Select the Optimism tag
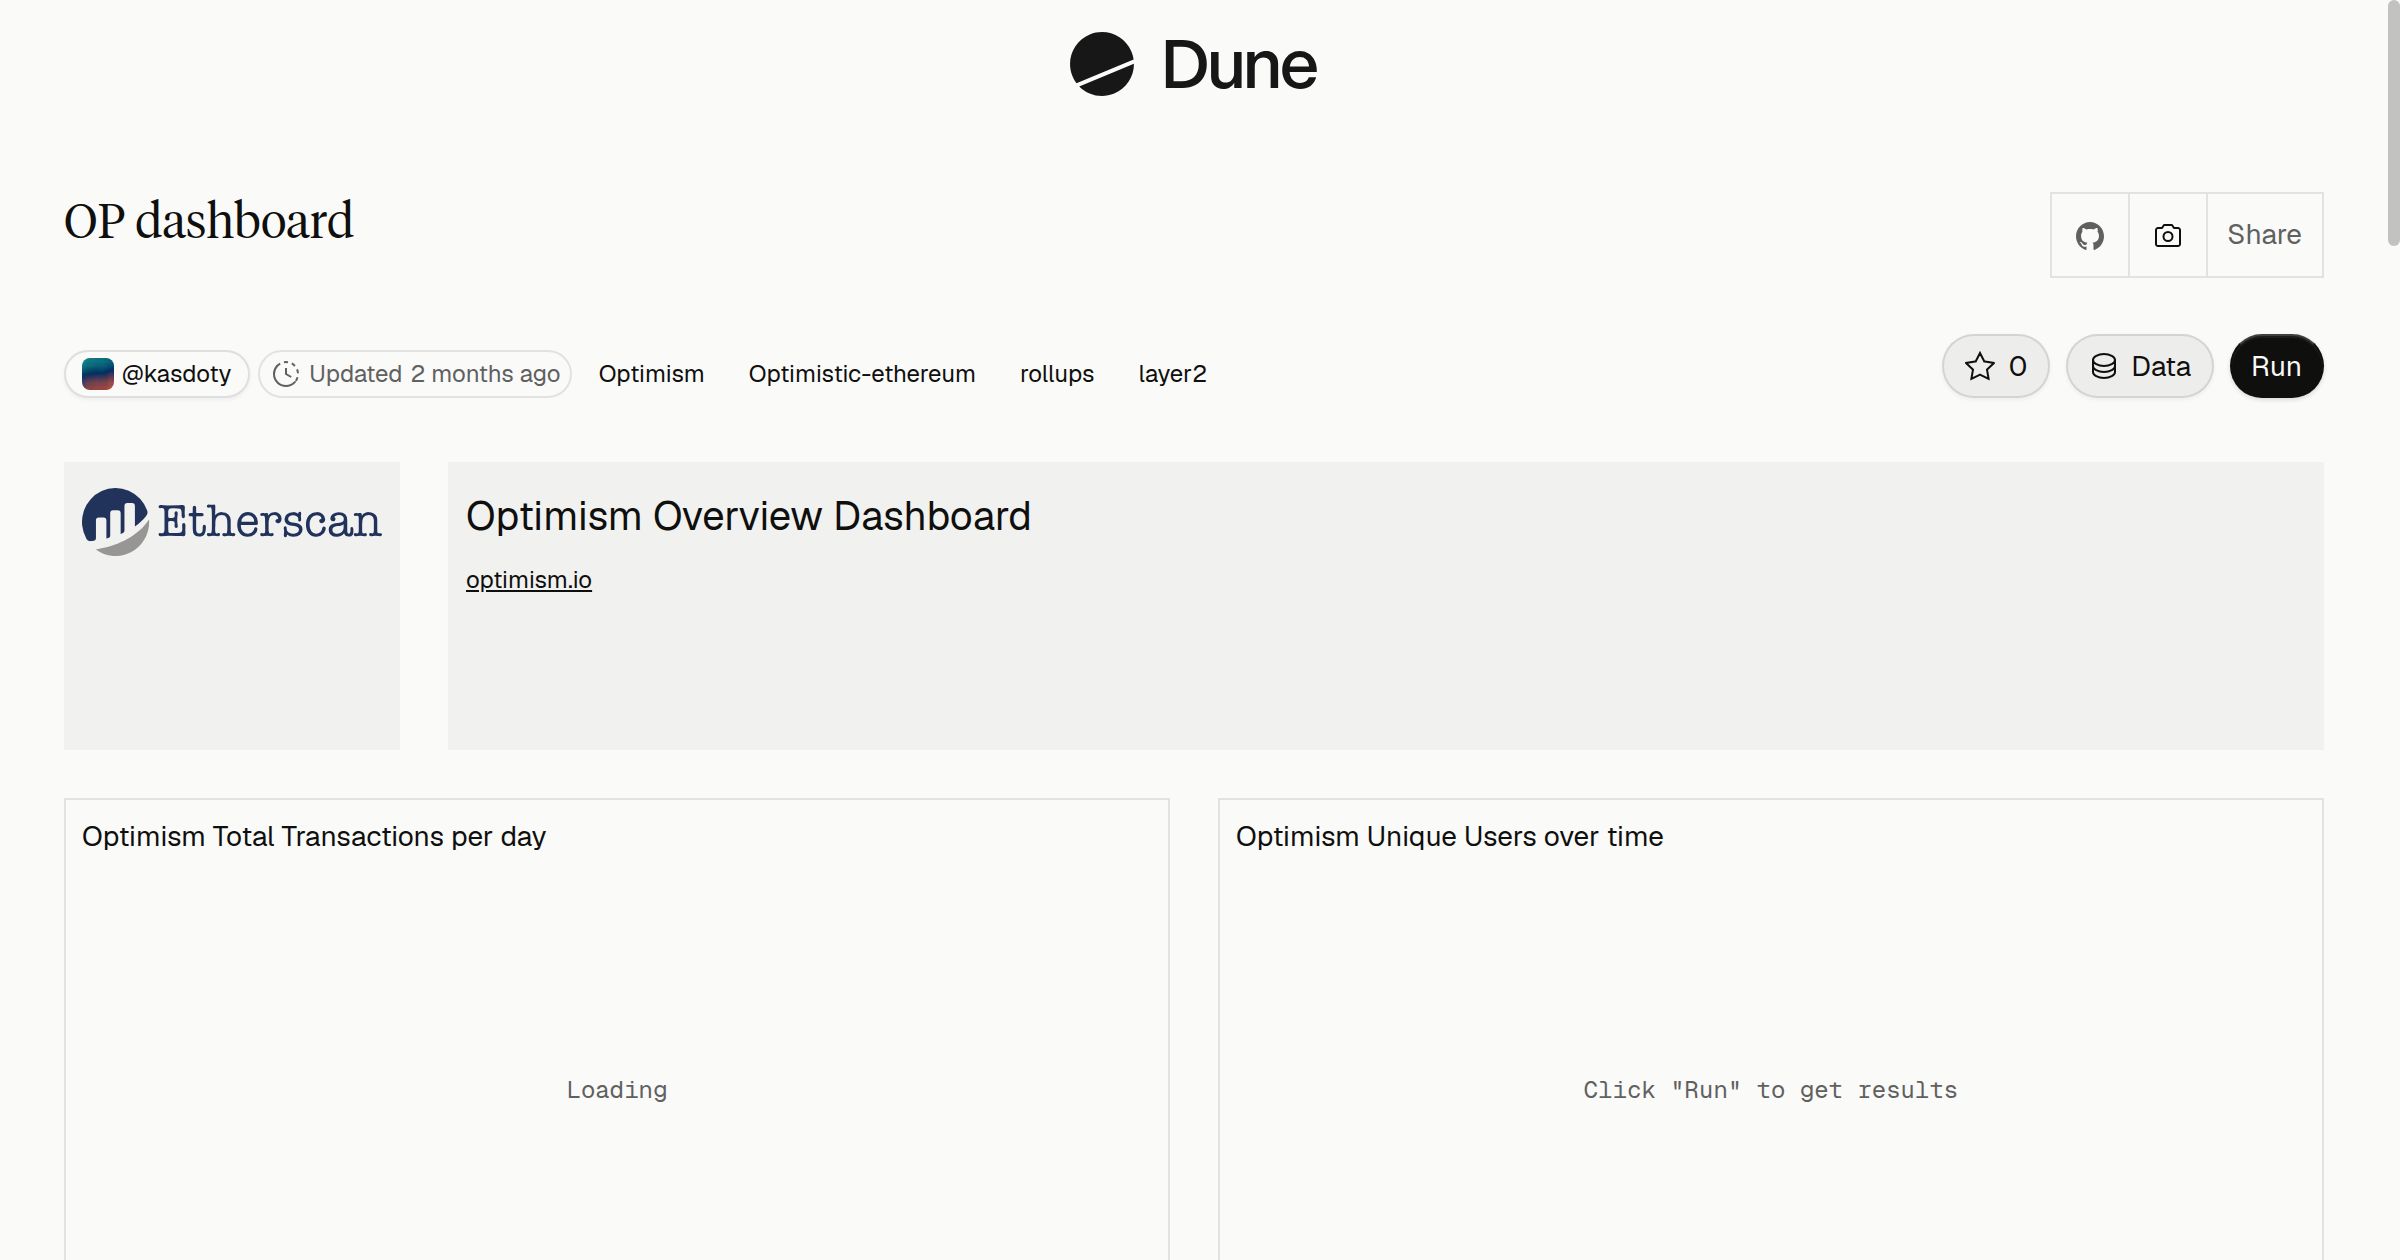 click(x=651, y=374)
